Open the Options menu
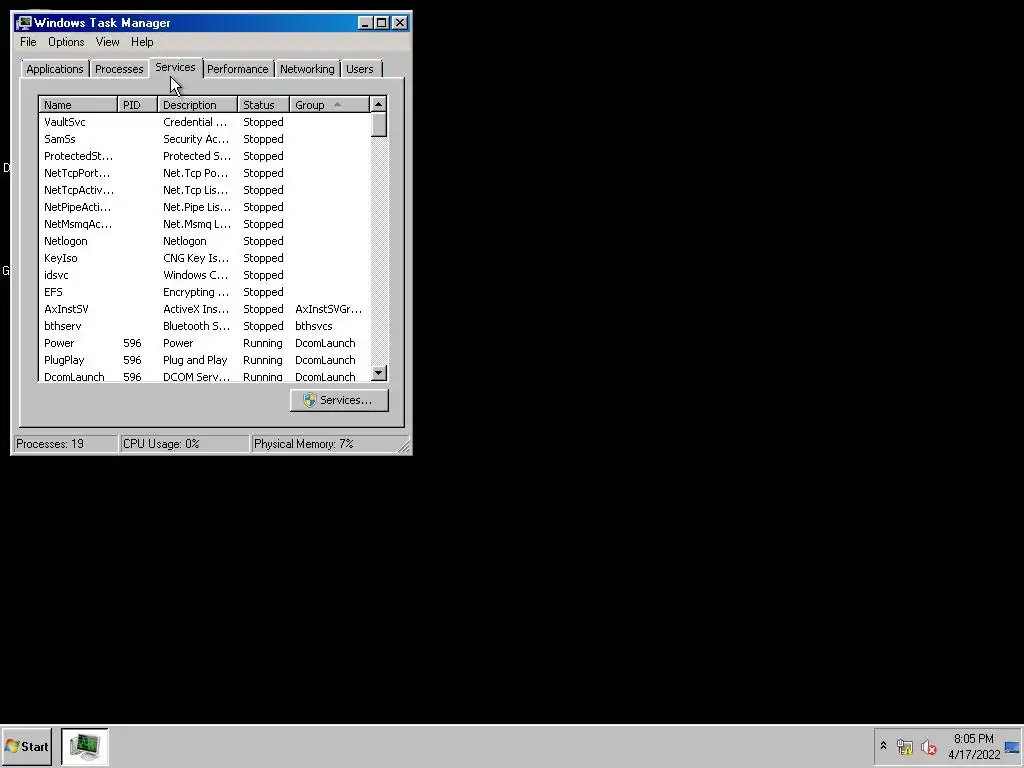Image resolution: width=1024 pixels, height=768 pixels. tap(66, 42)
